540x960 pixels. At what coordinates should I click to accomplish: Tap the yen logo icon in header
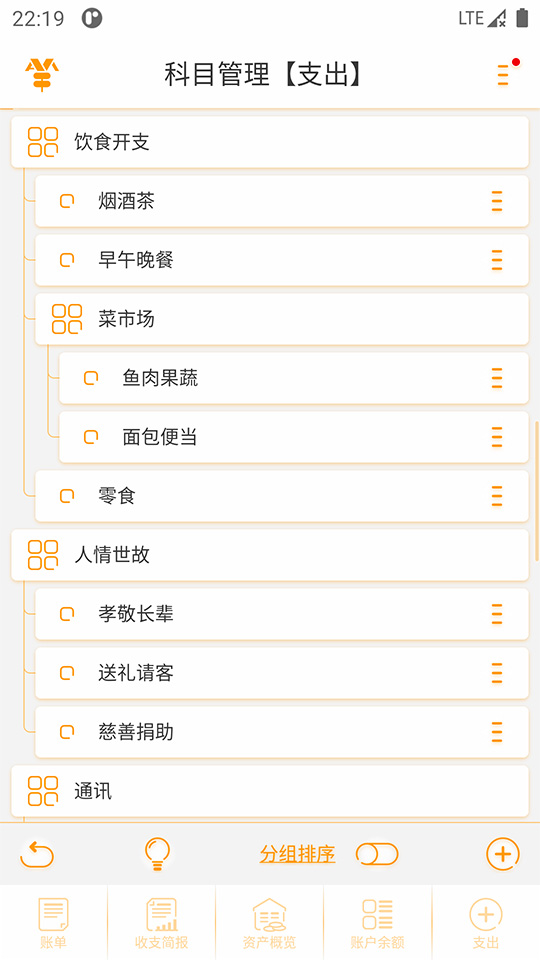[42, 75]
